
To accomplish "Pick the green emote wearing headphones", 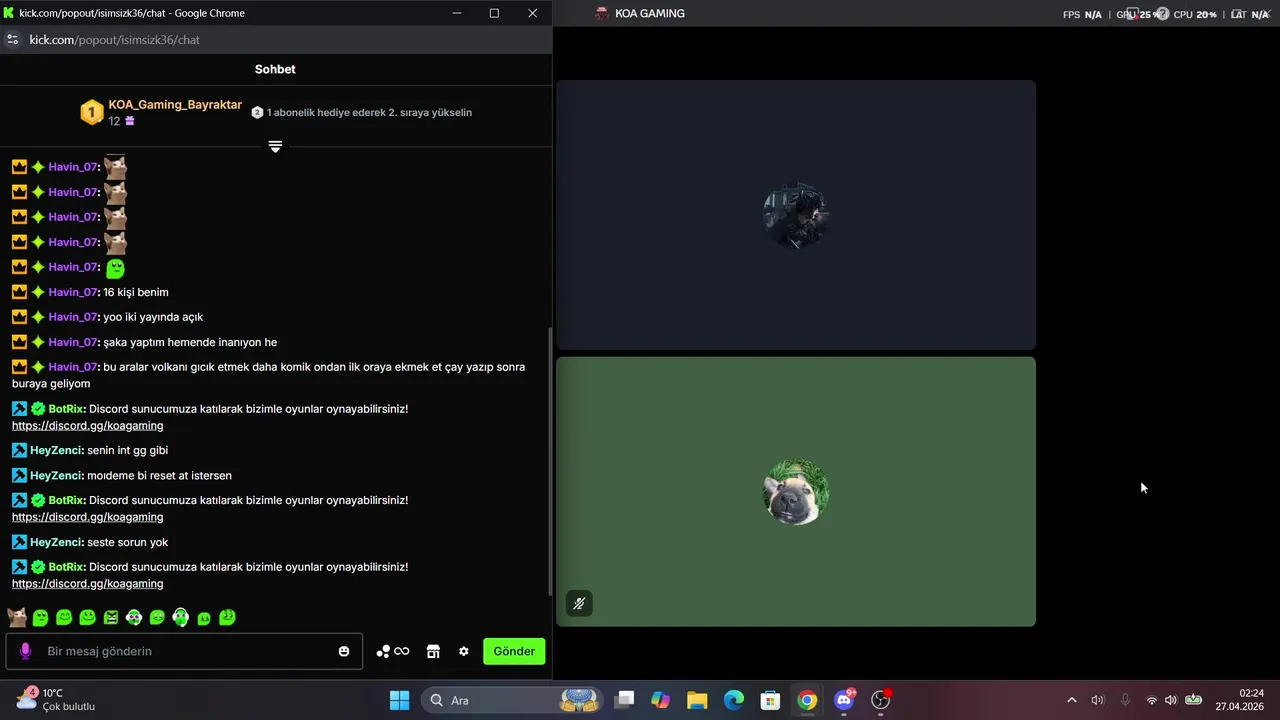I will click(180, 617).
